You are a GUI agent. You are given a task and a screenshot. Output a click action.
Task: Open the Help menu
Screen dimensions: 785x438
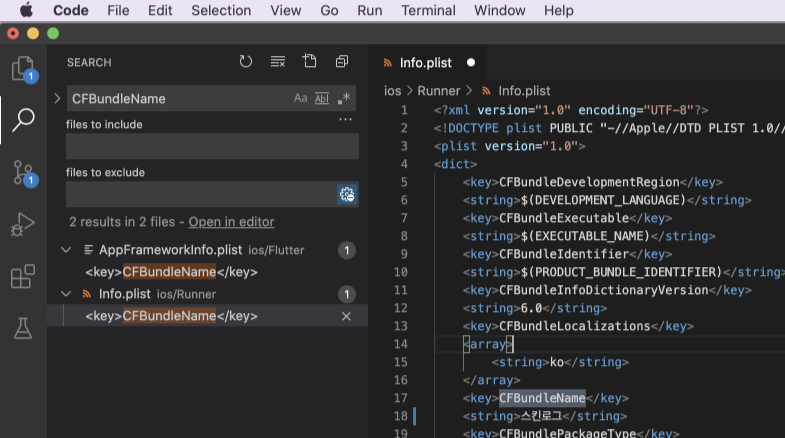pyautogui.click(x=559, y=10)
